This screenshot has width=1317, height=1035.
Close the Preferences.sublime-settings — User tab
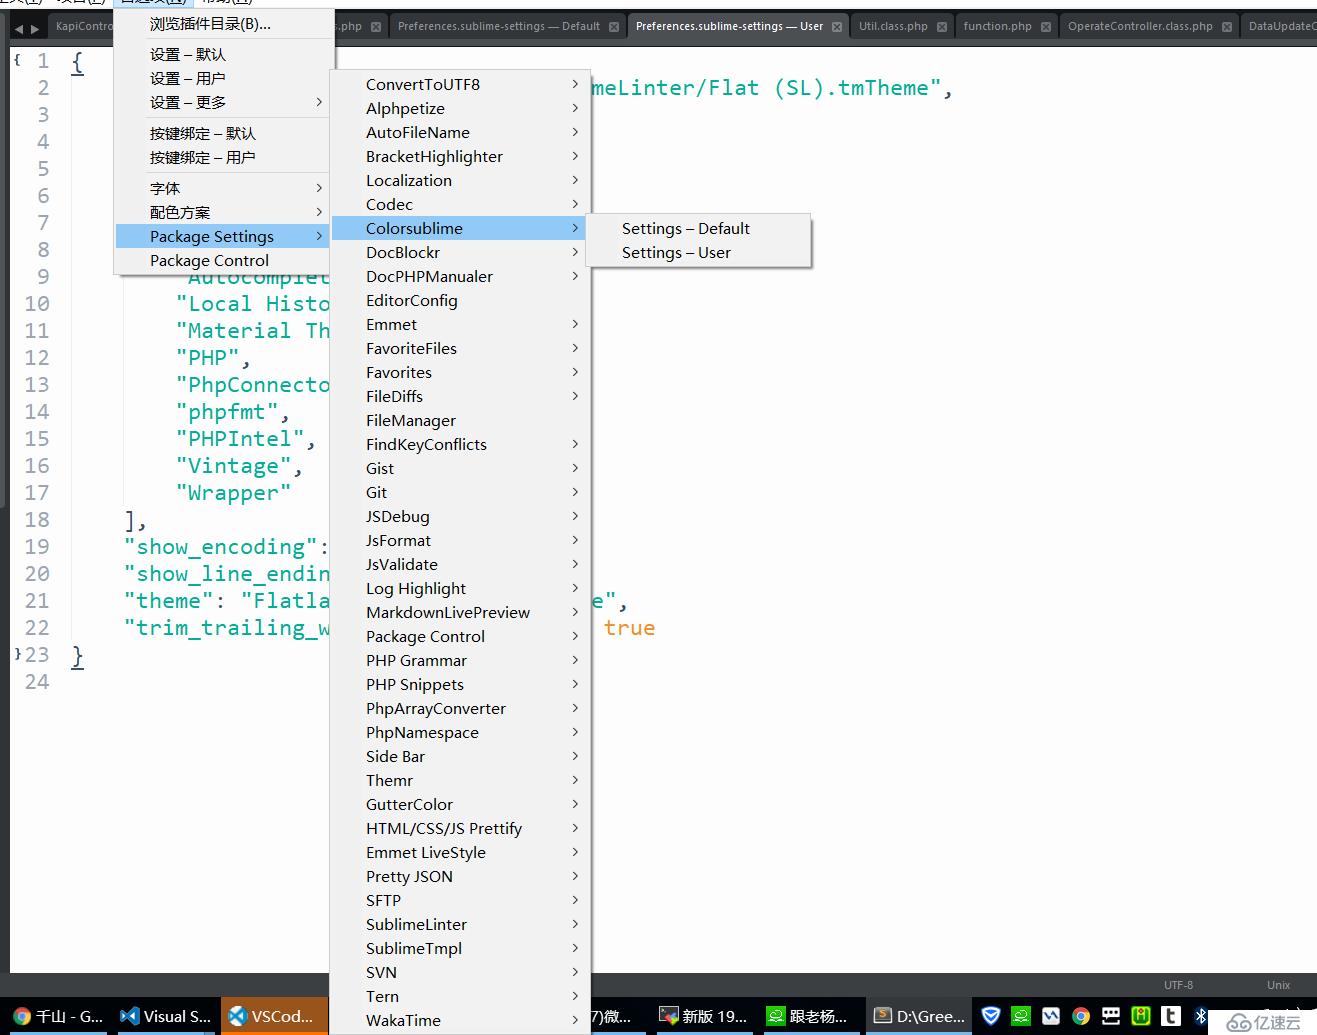point(837,27)
